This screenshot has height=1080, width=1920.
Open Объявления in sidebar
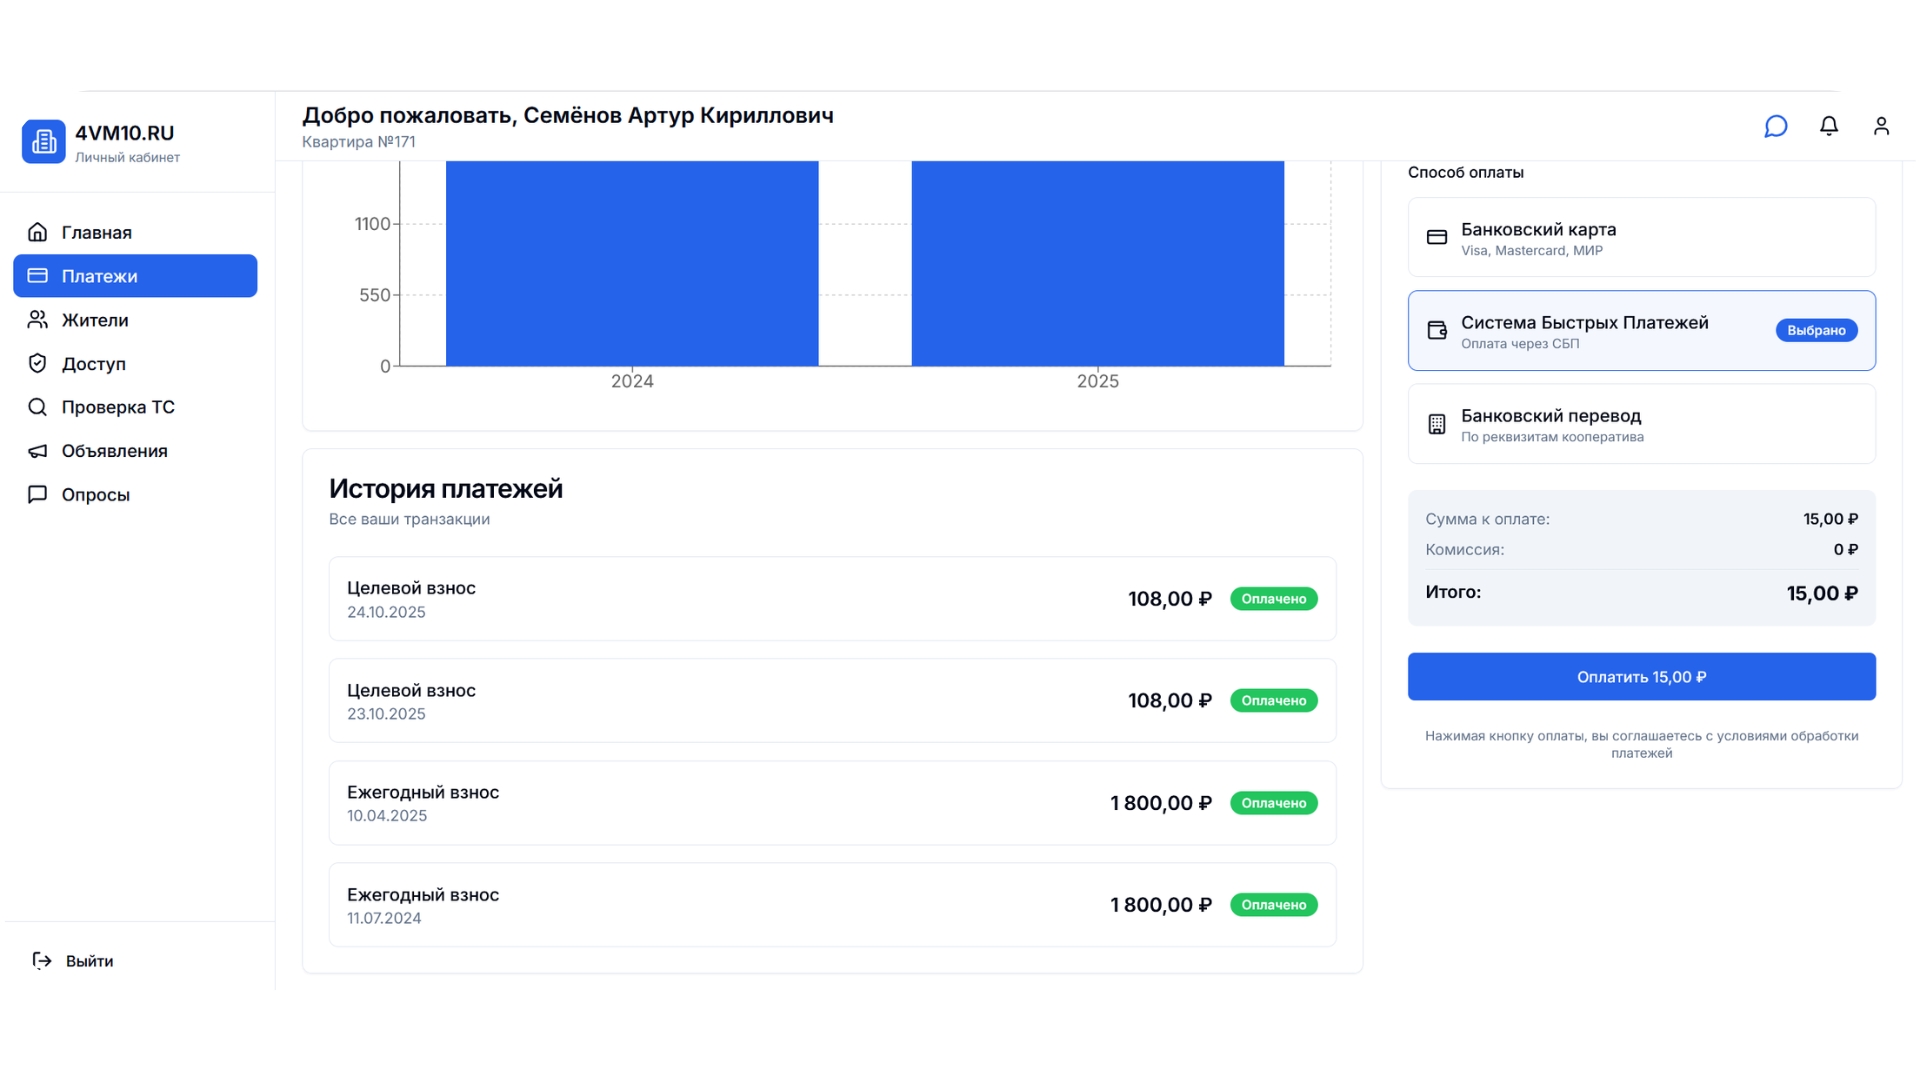(x=114, y=451)
